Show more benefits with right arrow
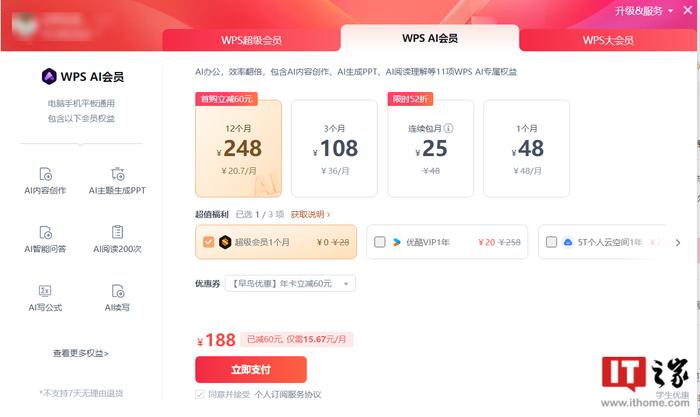 678,242
